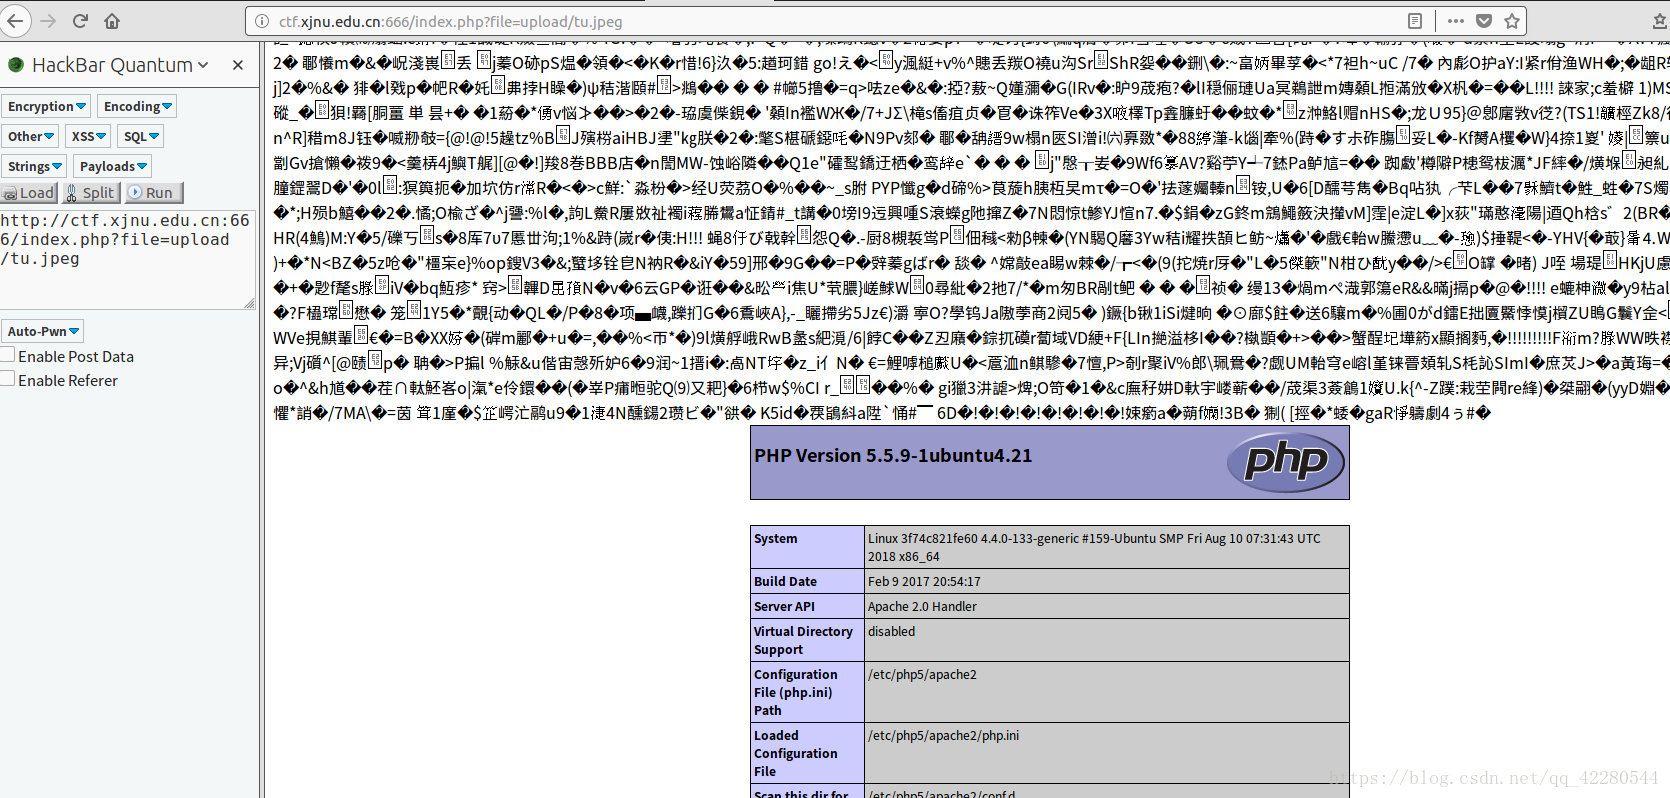This screenshot has height=798, width=1670.
Task: Reload the current page
Action: 80,21
